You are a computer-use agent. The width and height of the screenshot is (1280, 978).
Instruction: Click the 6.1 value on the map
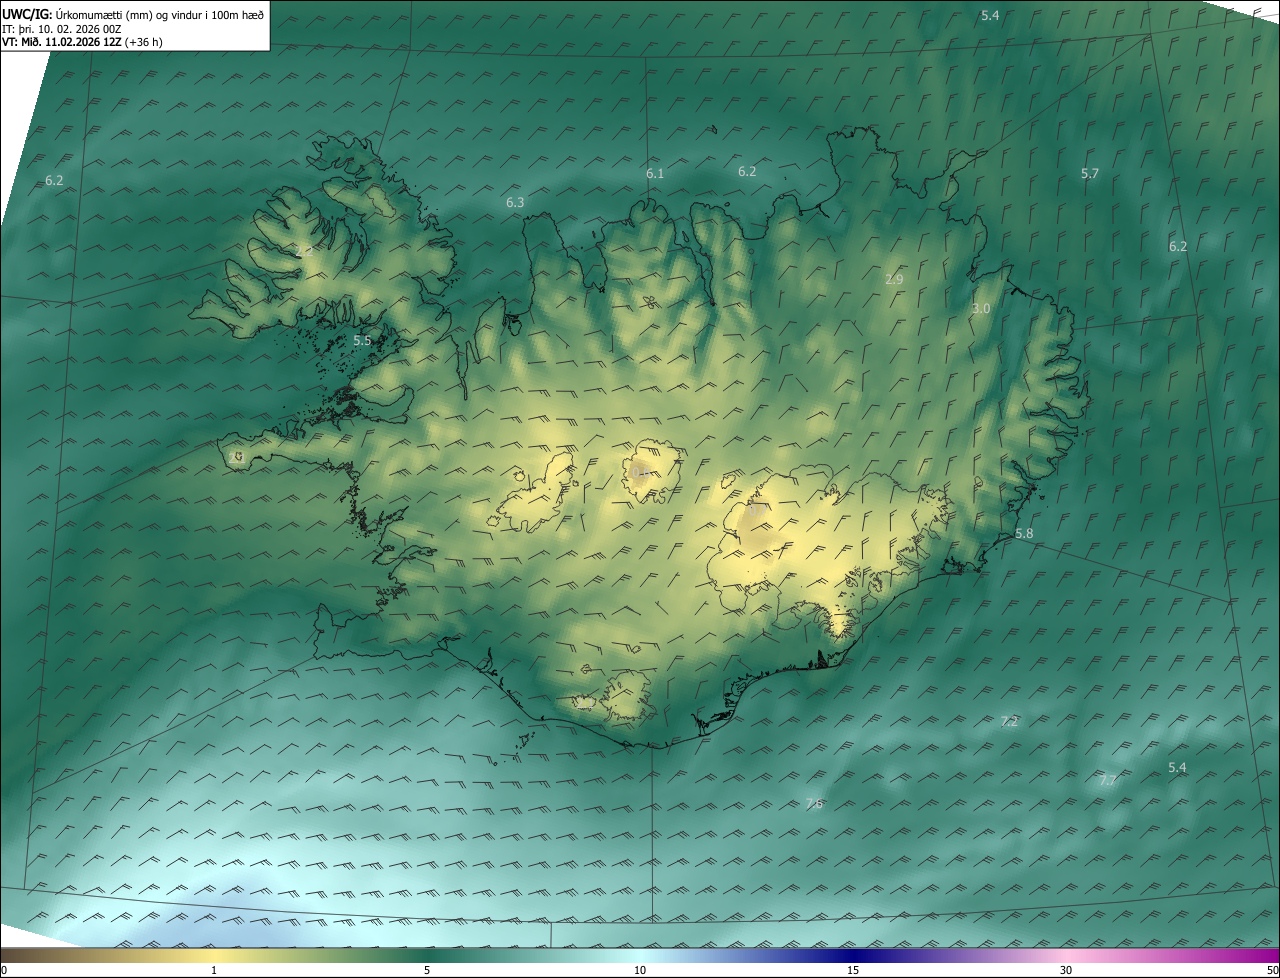point(655,174)
